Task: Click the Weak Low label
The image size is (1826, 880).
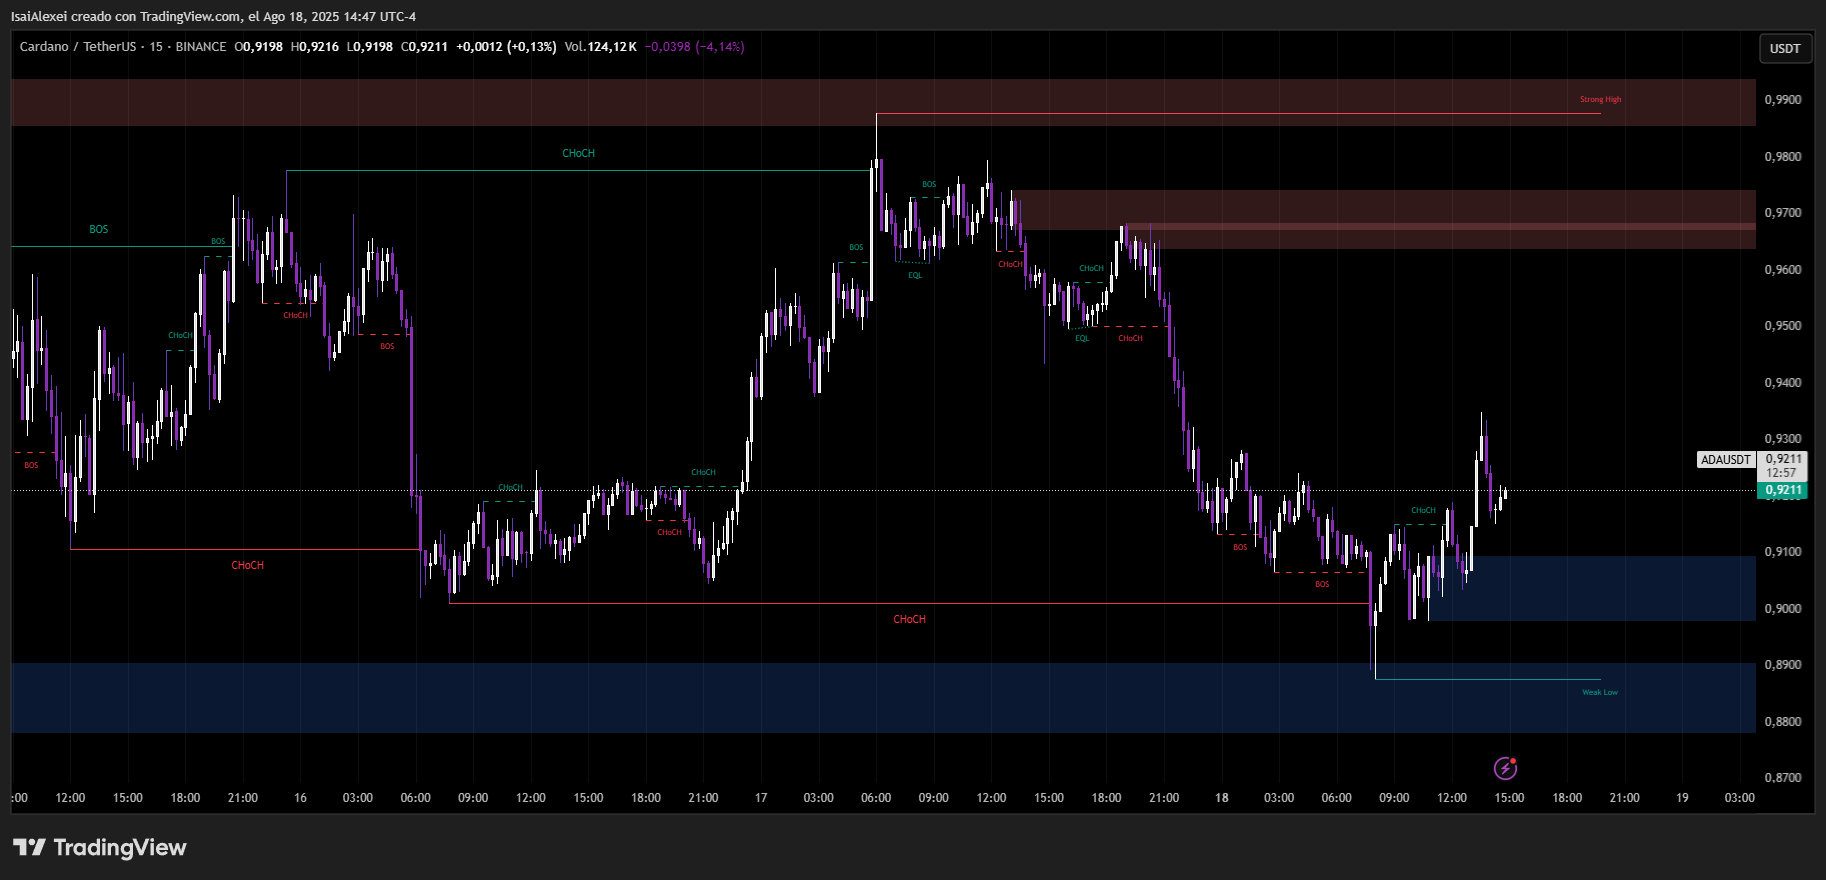Action: tap(1599, 692)
